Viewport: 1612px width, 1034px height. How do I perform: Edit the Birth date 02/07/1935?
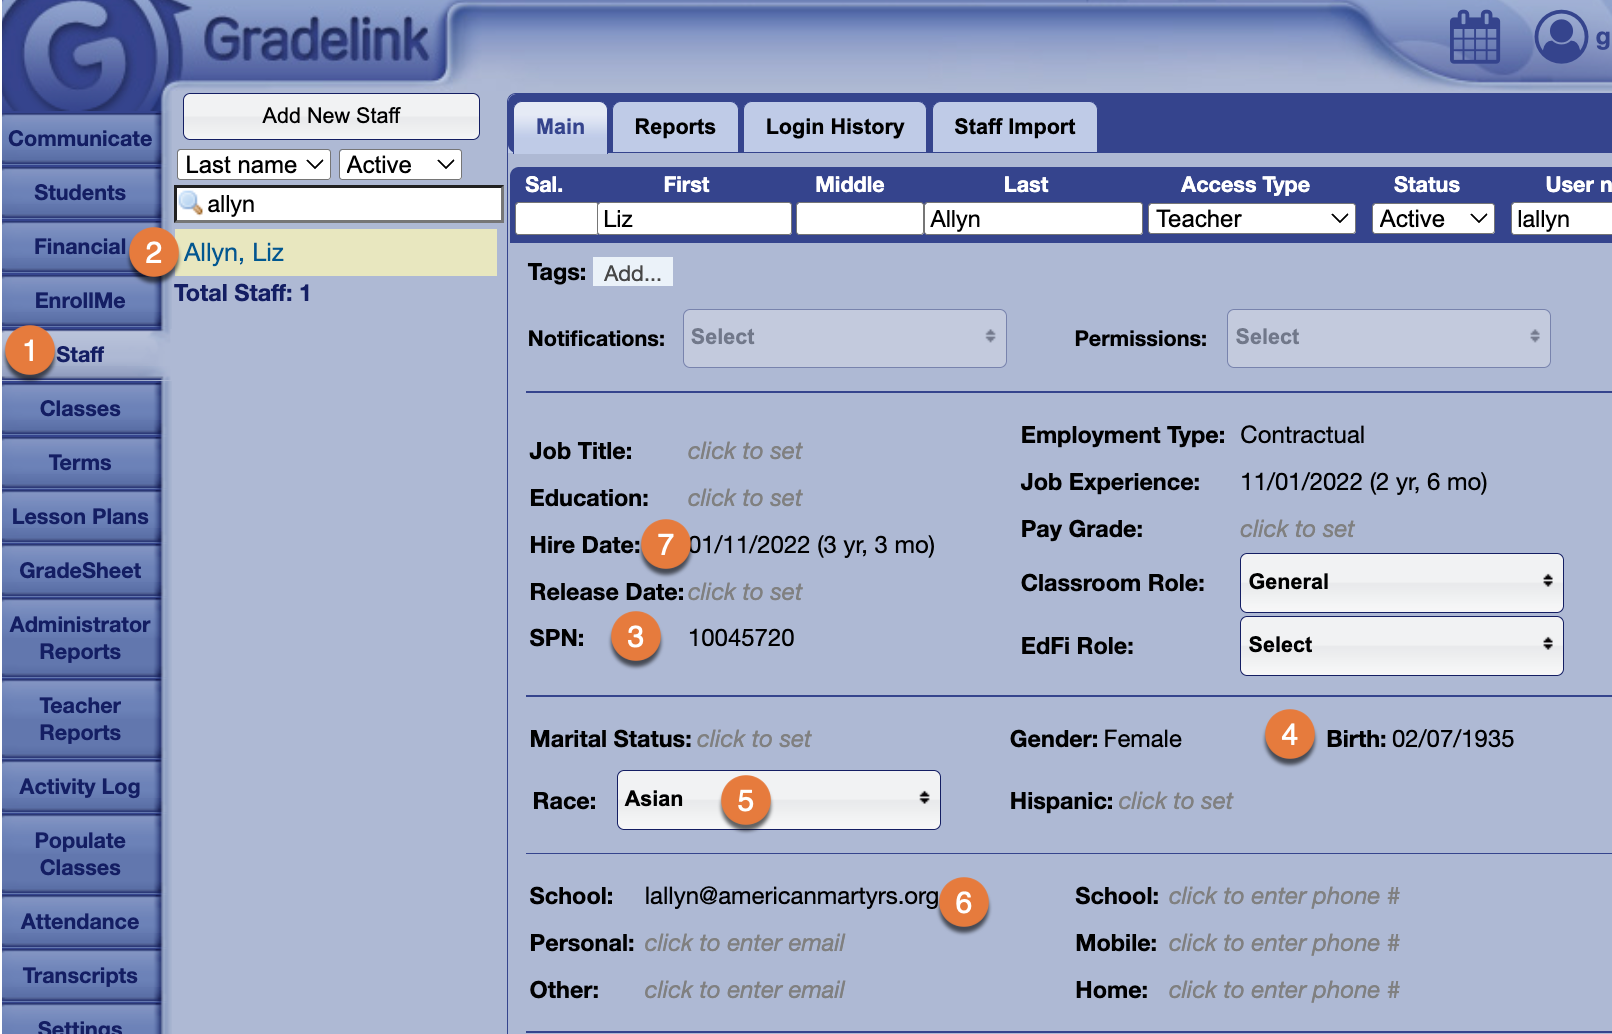click(x=1452, y=739)
